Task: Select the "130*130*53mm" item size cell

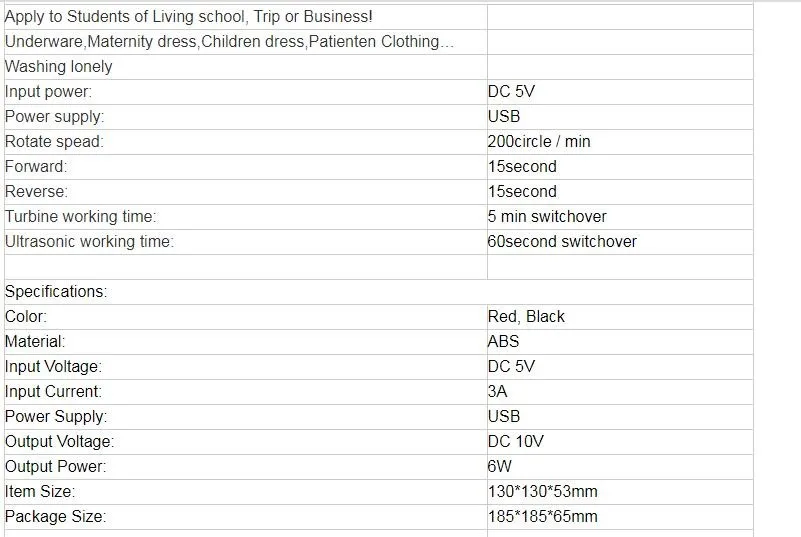Action: tap(543, 492)
